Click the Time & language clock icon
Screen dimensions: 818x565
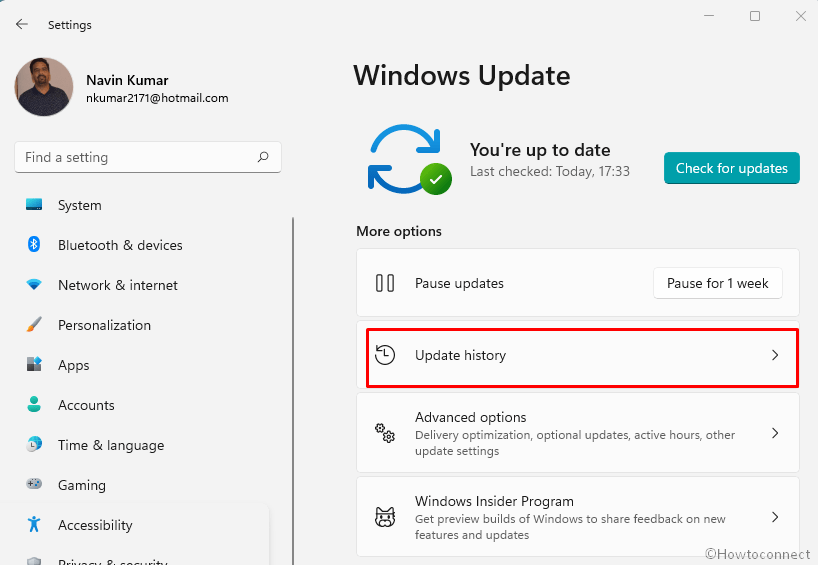(34, 444)
